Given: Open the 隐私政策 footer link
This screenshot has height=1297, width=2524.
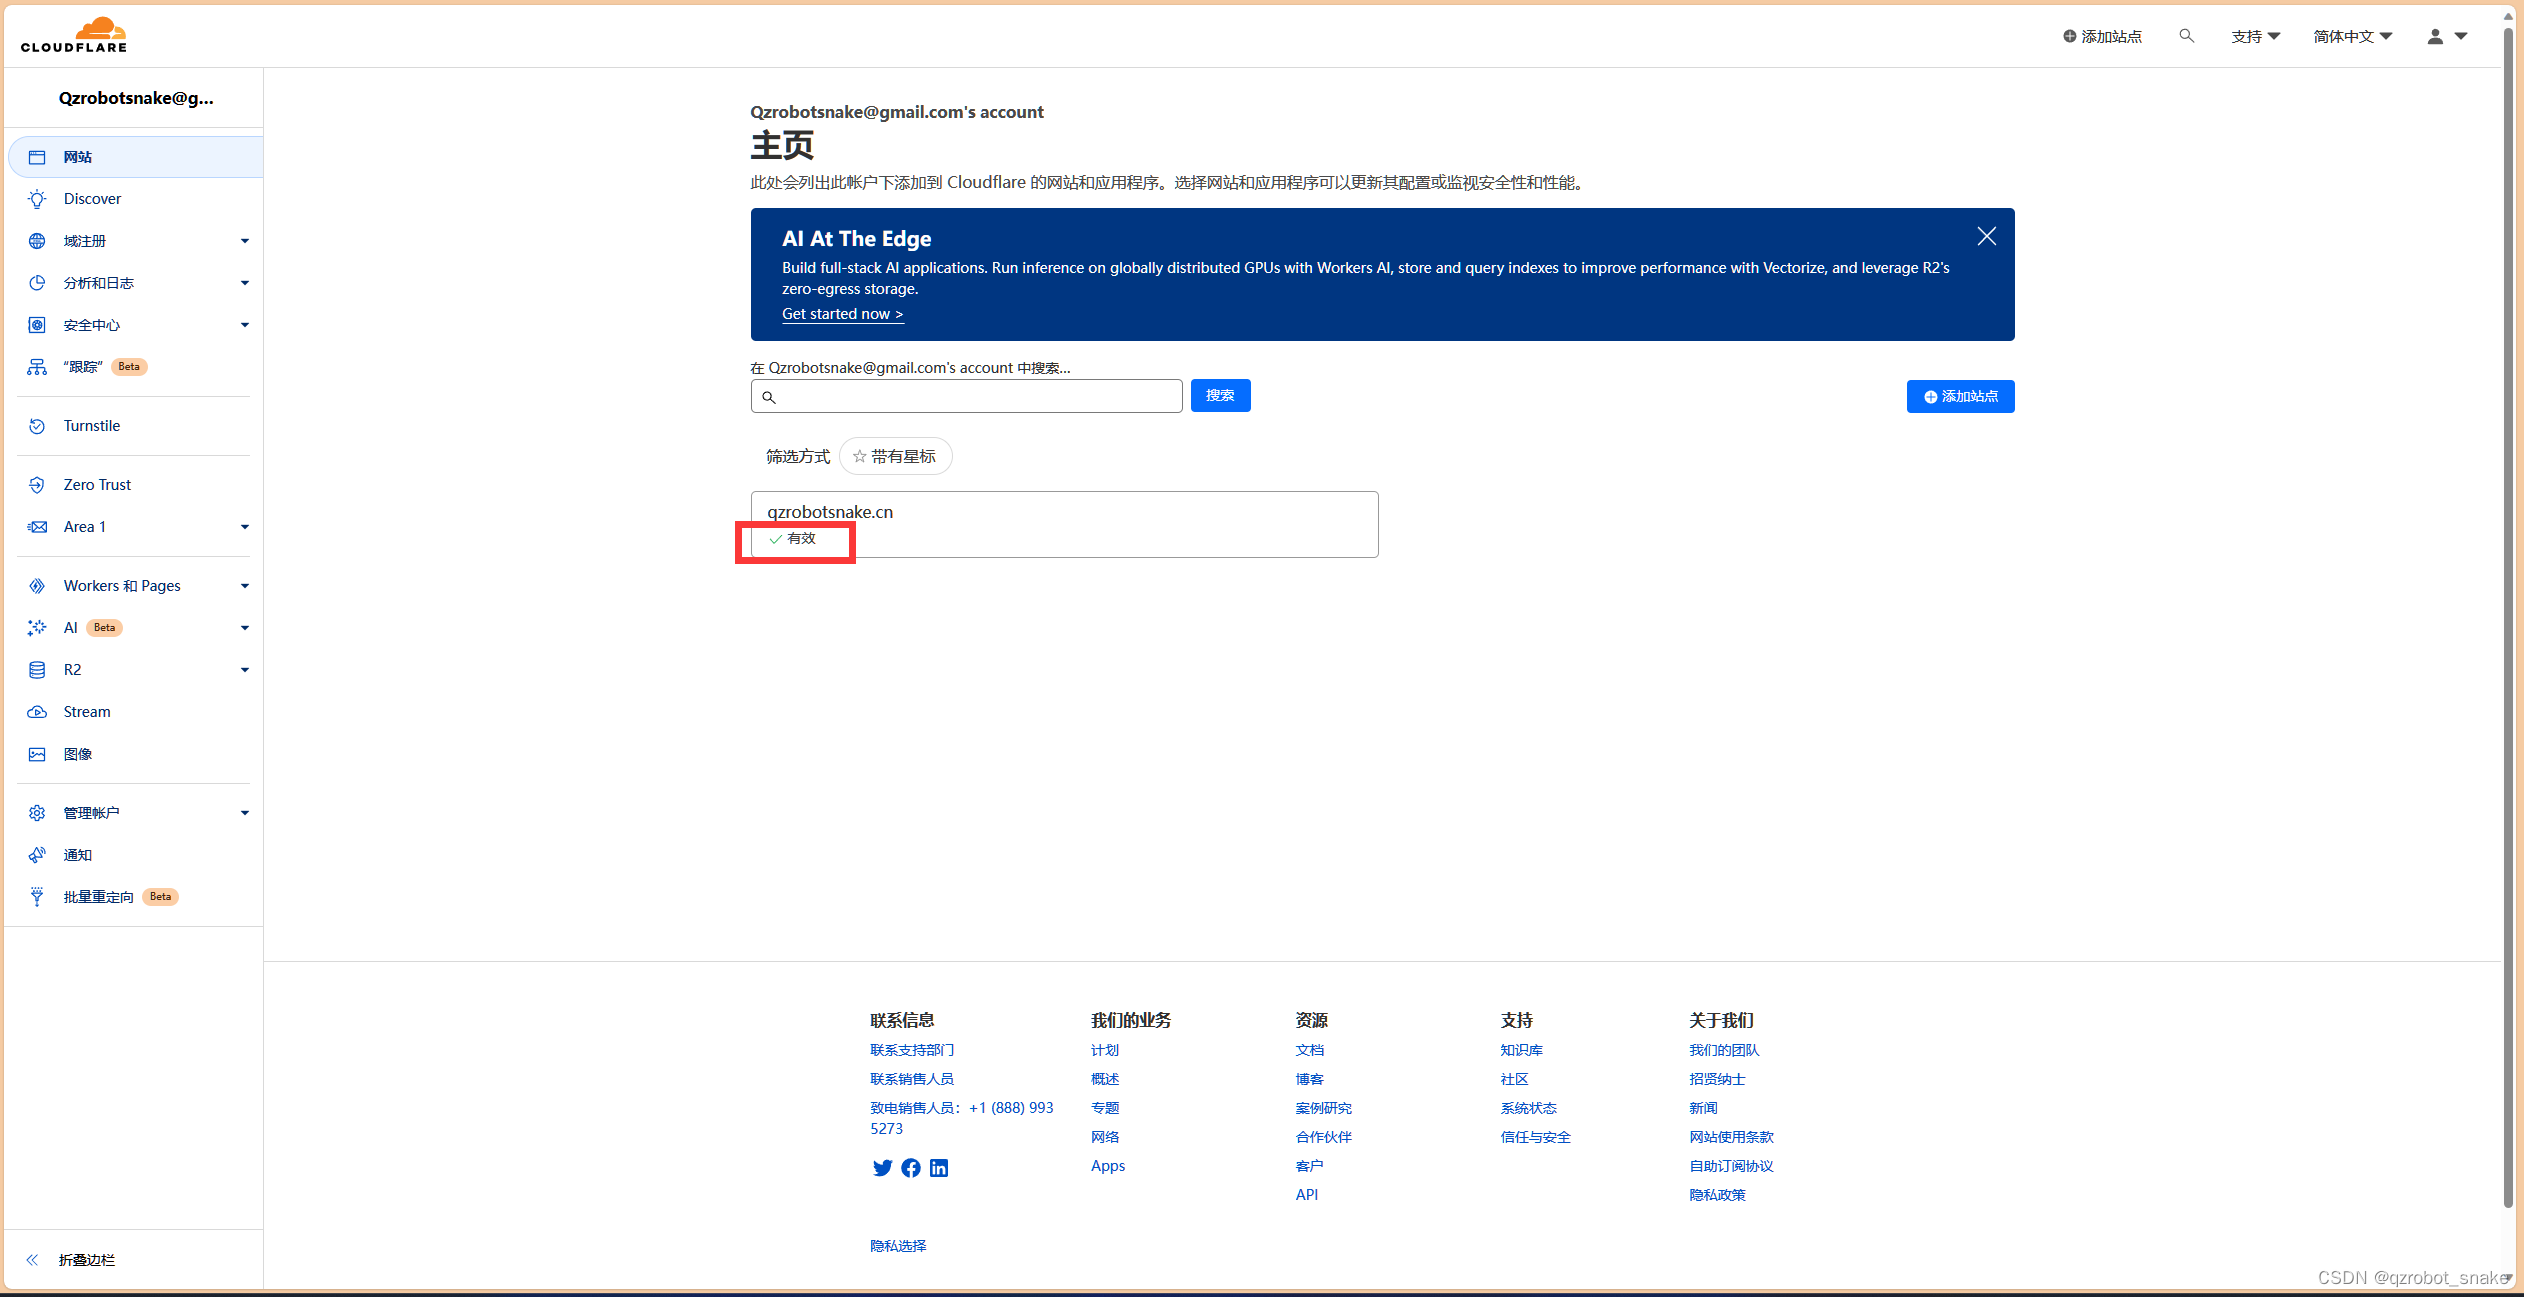Looking at the screenshot, I should [x=1717, y=1195].
